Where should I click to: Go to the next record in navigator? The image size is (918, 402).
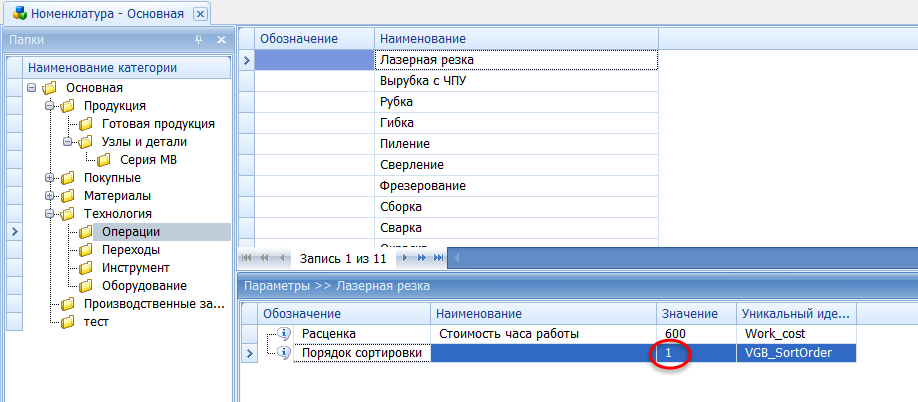pyautogui.click(x=405, y=258)
